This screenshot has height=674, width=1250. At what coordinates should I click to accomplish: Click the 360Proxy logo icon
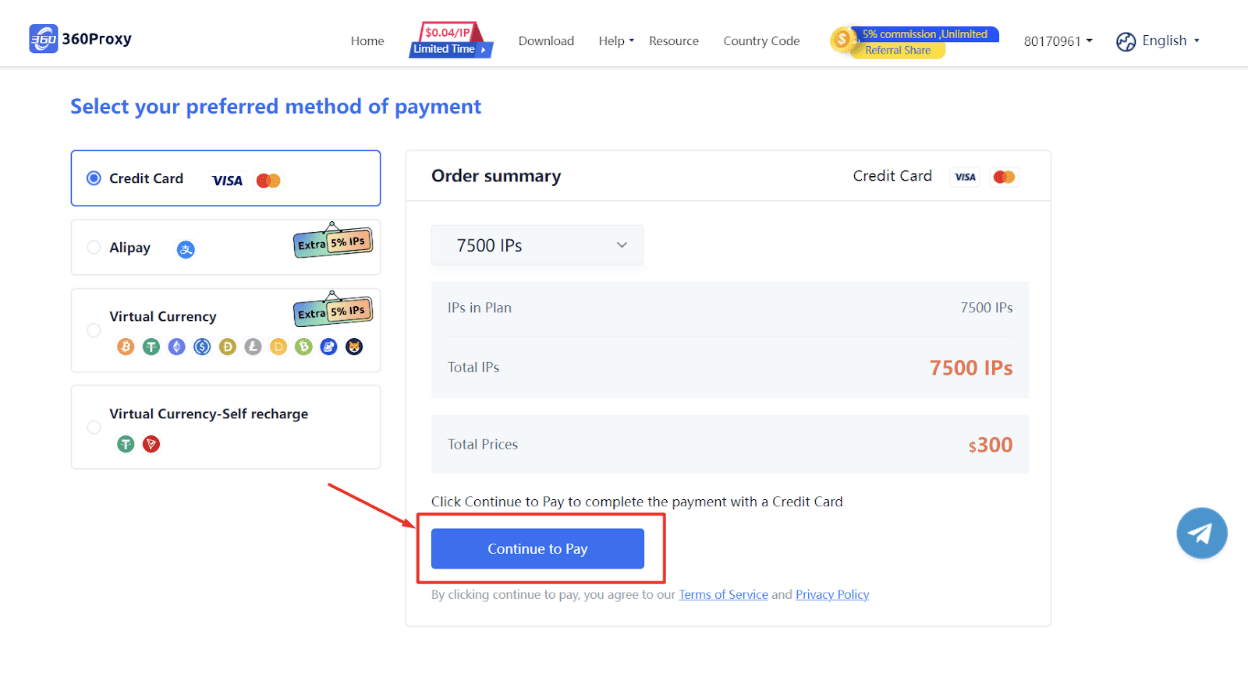click(43, 39)
